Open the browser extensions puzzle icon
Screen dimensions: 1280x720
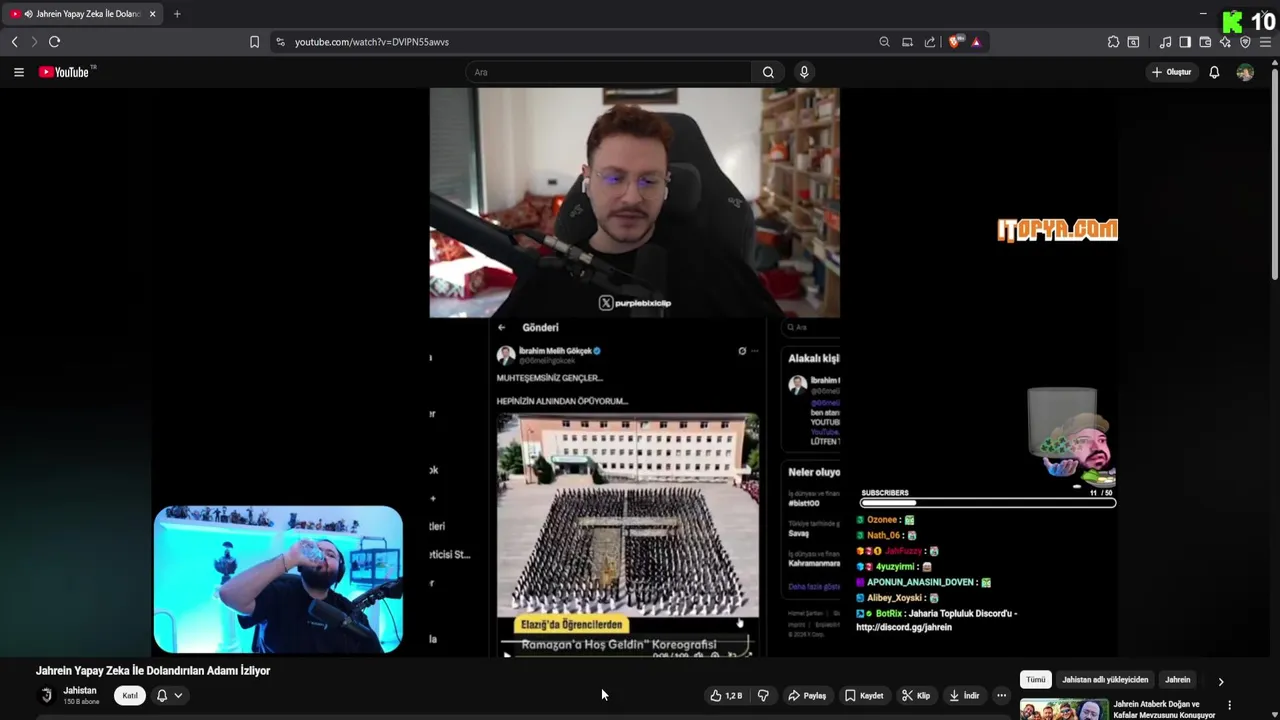click(1113, 42)
